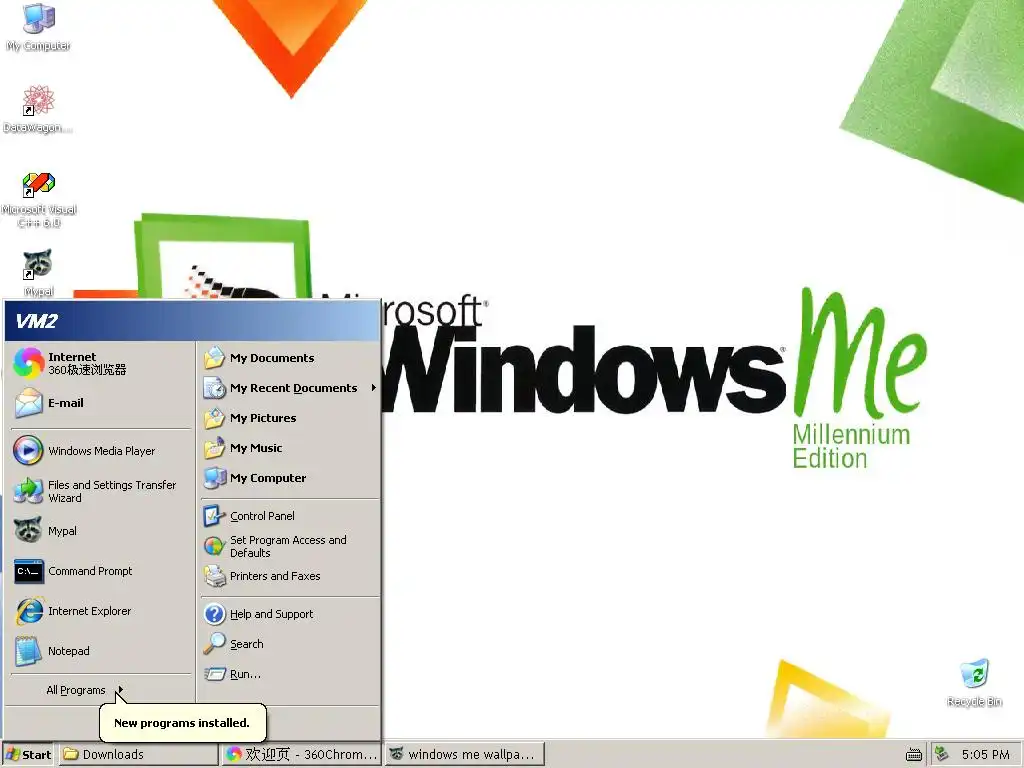Click the network tray icon near clock
Viewport: 1024px width, 768px height.
942,754
